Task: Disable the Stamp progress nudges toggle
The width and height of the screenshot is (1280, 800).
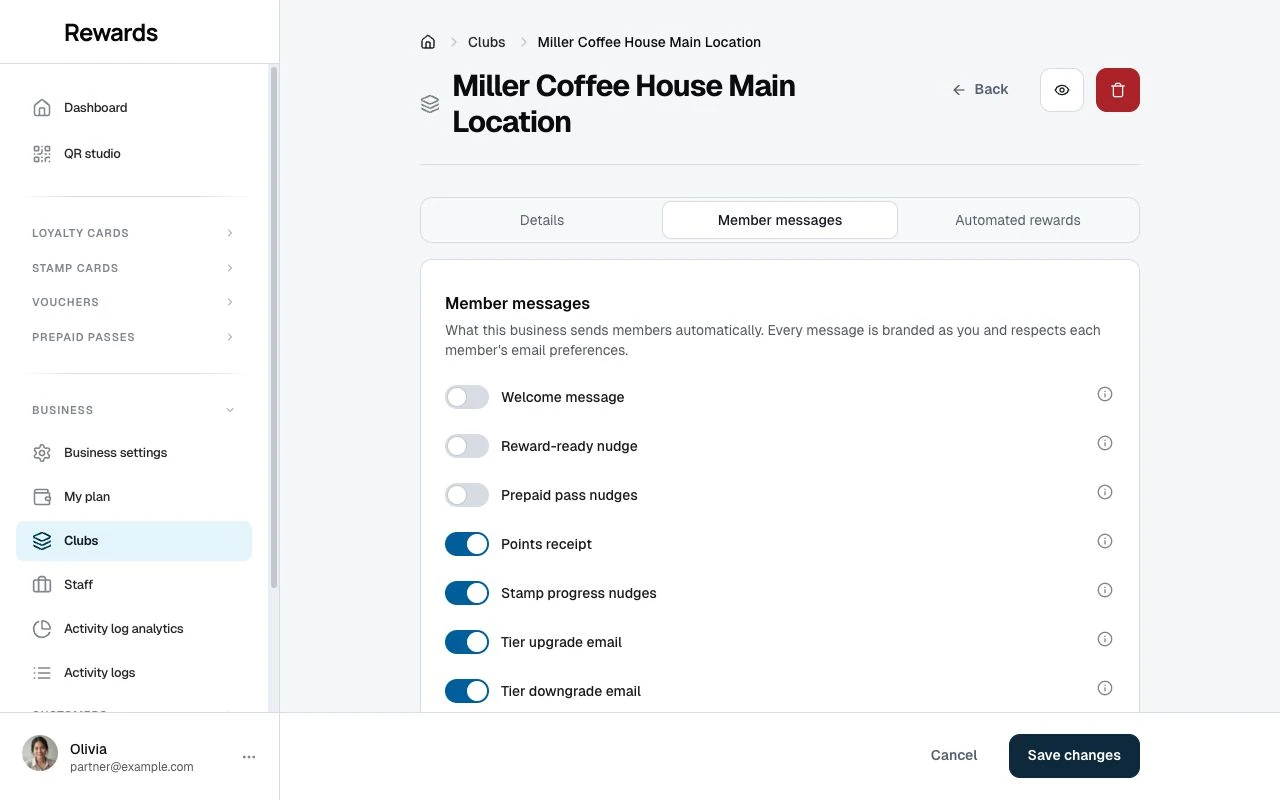Action: tap(467, 593)
